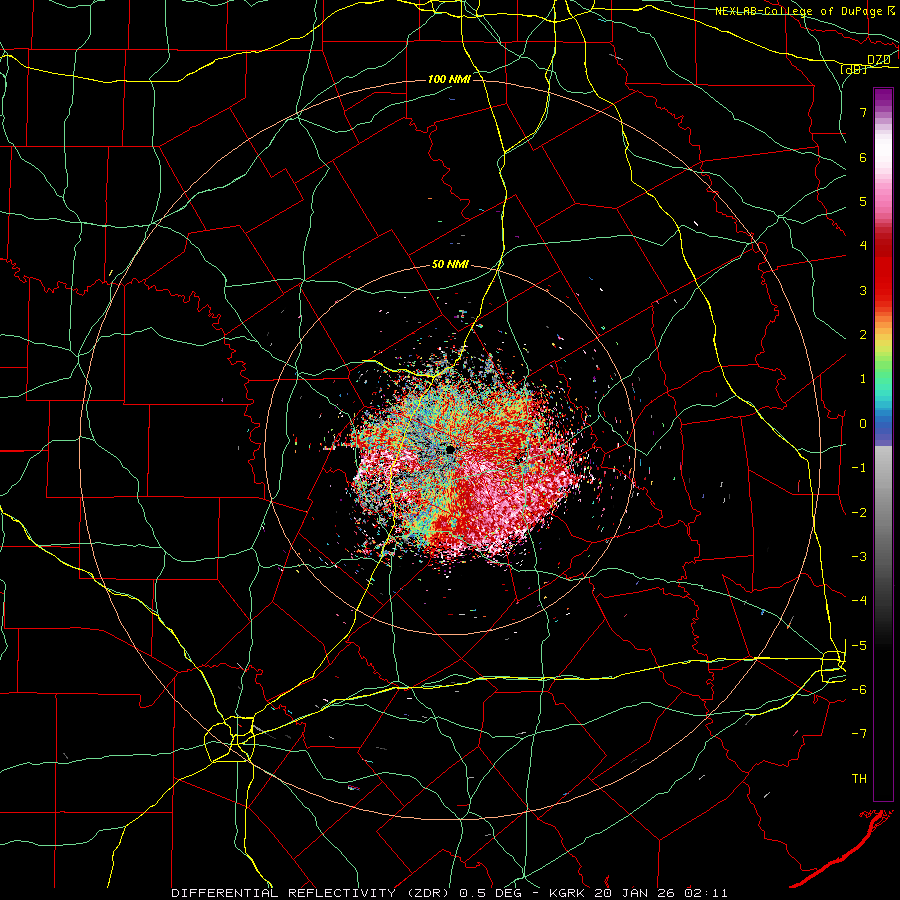This screenshot has width=900, height=900.
Task: Click the 100 NMI range ring label
Action: [449, 79]
